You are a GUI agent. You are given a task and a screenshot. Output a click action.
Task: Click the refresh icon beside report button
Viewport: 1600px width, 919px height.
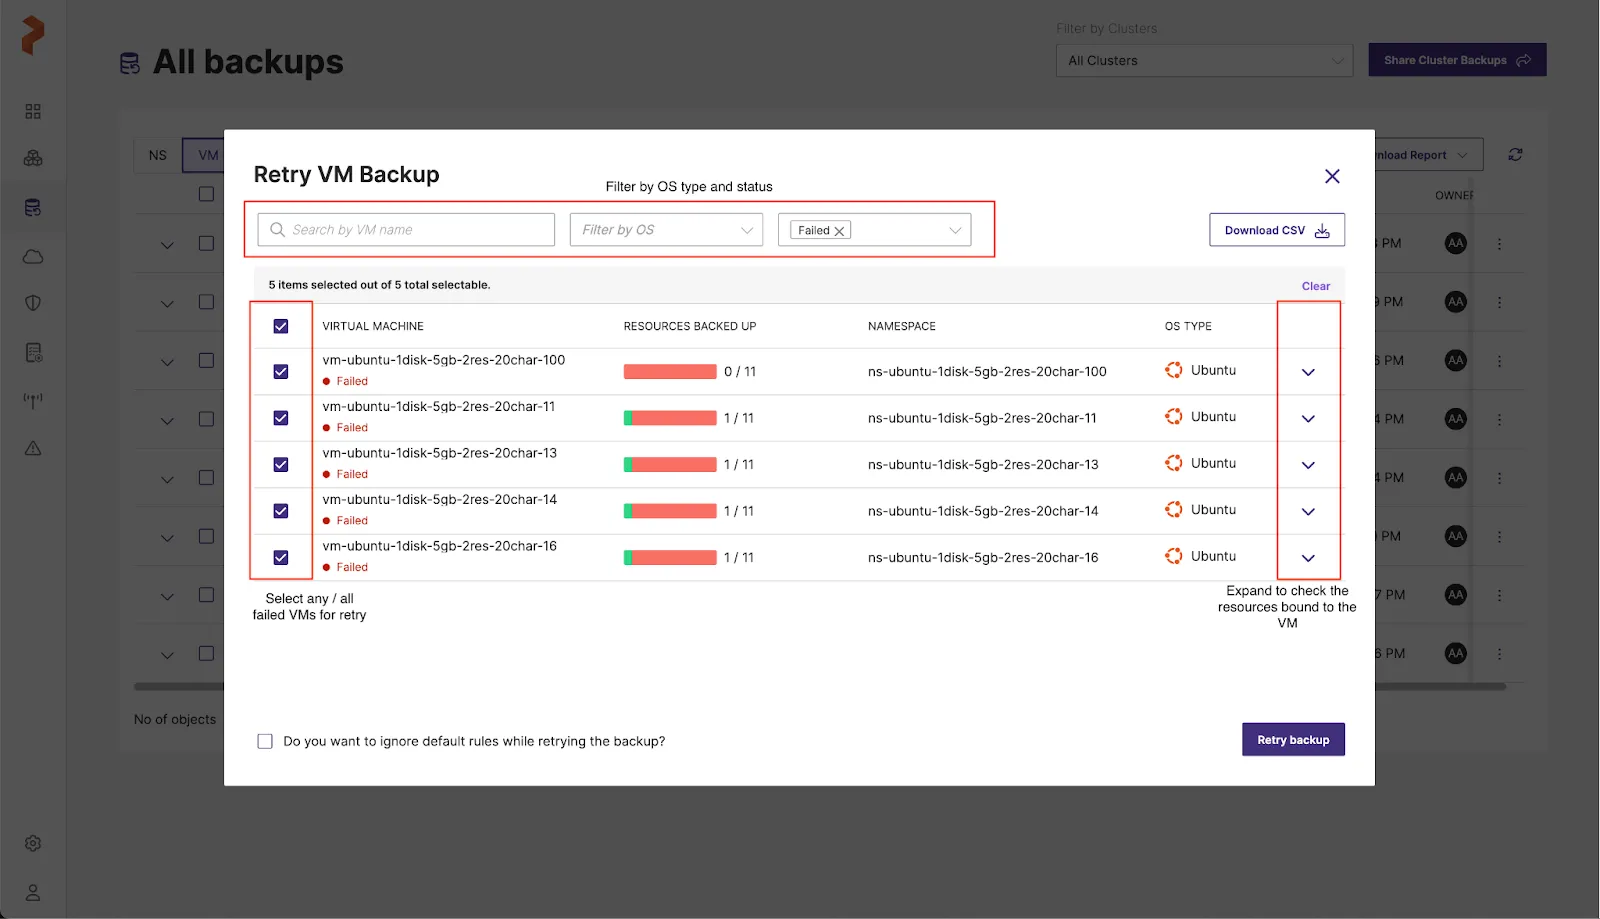tap(1515, 155)
